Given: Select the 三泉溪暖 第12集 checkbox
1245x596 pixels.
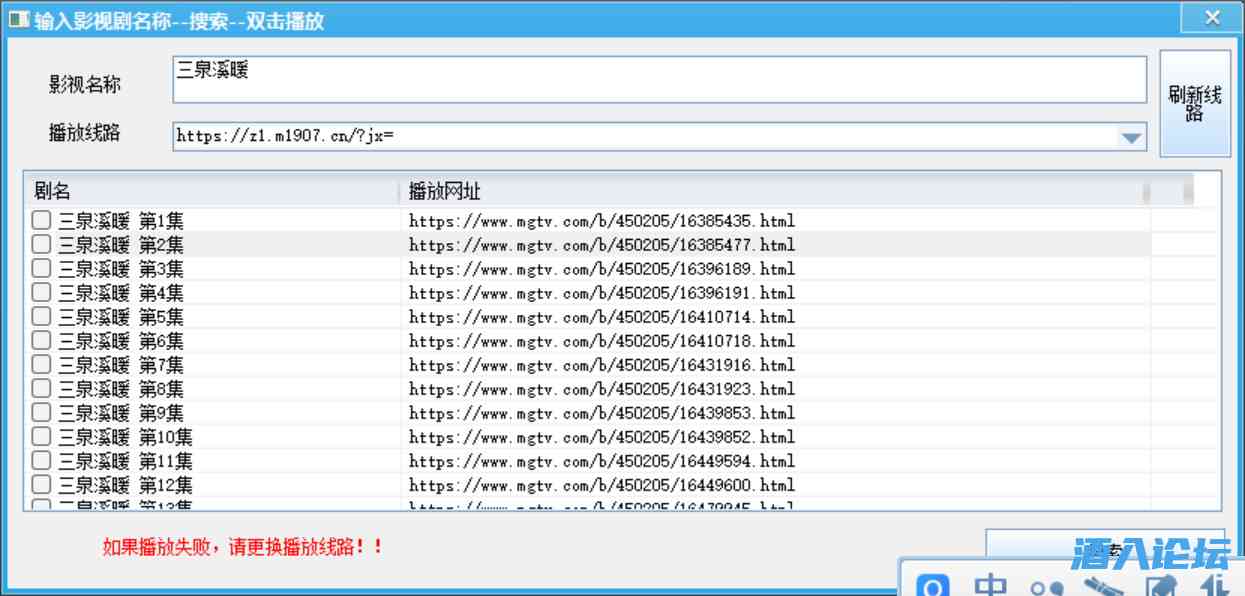Looking at the screenshot, I should [x=41, y=485].
